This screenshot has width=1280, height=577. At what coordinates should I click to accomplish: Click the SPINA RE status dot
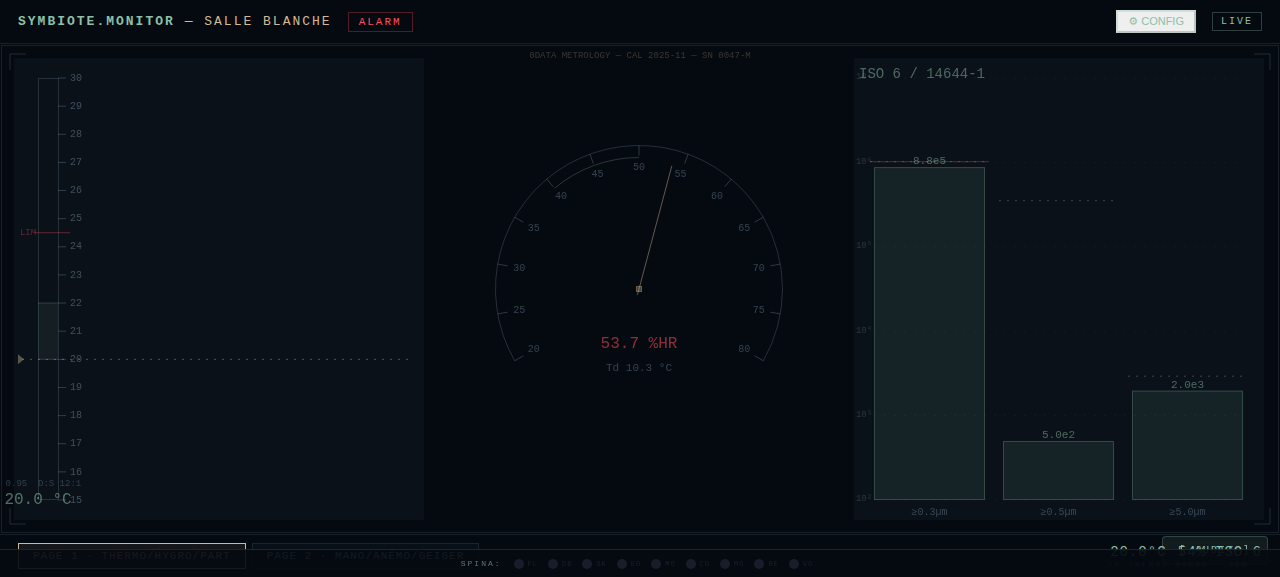tap(759, 564)
